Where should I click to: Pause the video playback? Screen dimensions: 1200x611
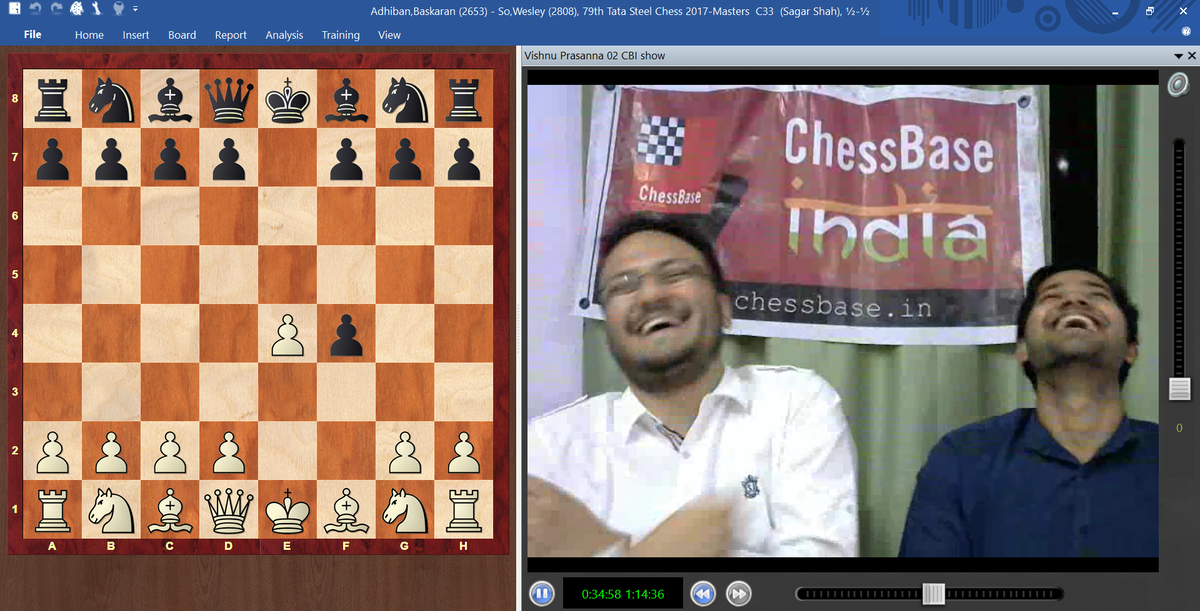(x=541, y=594)
